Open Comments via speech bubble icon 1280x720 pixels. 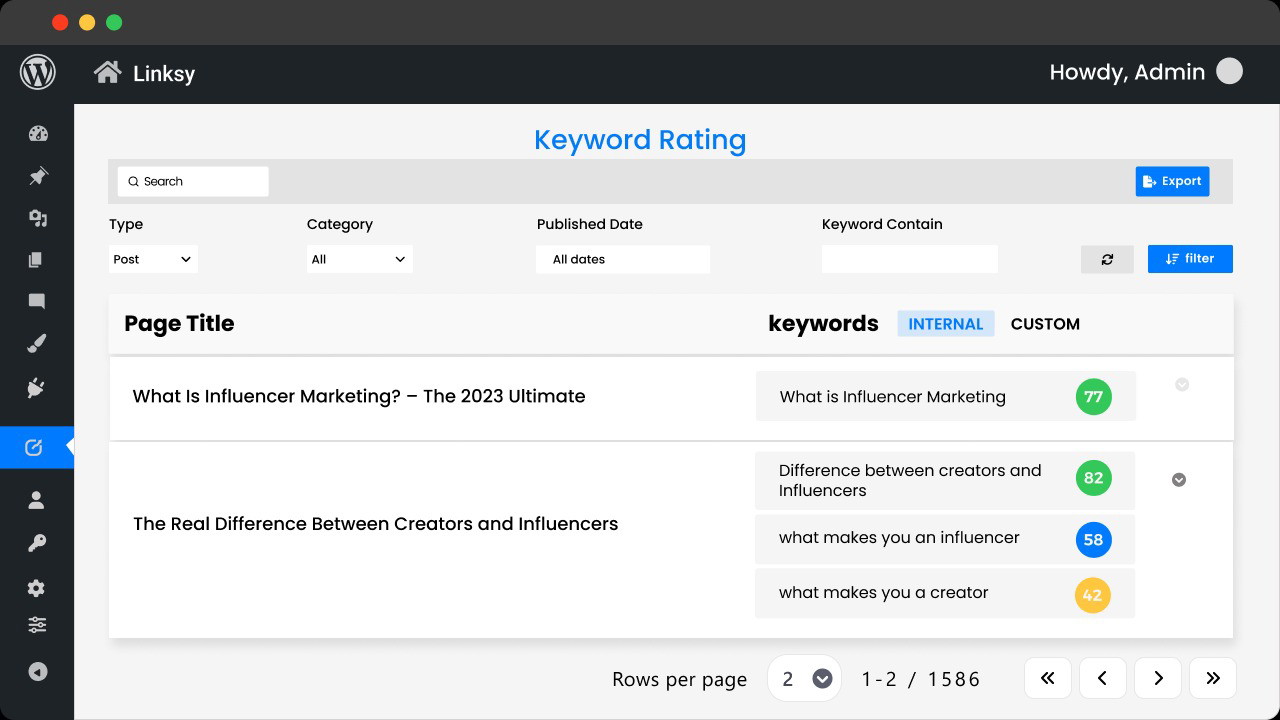(x=37, y=301)
